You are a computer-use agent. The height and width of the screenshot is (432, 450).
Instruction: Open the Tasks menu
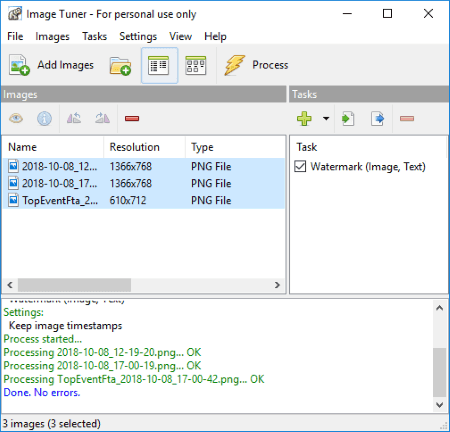pos(94,36)
